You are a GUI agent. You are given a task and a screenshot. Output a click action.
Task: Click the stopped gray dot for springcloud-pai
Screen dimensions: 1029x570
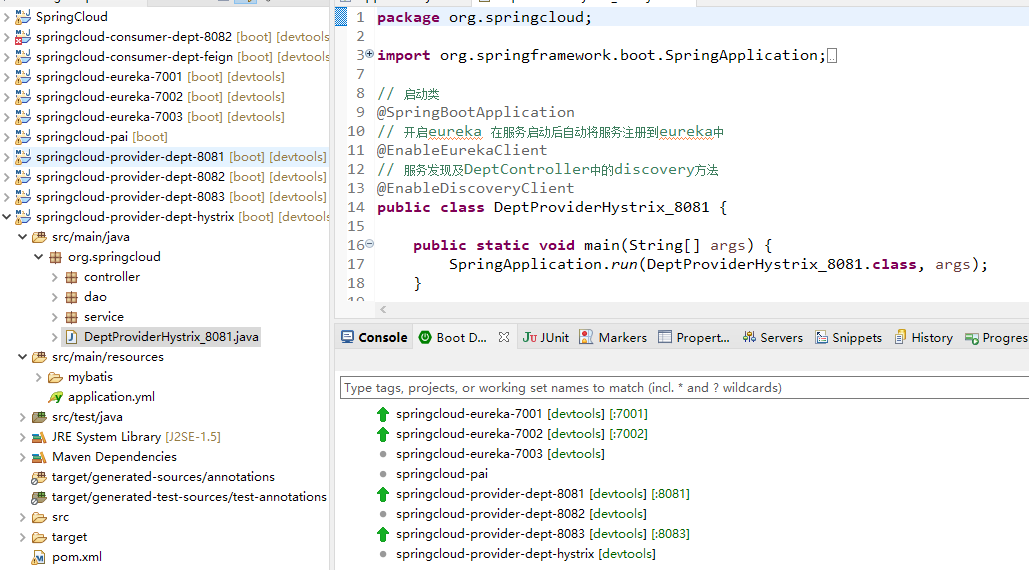[383, 474]
